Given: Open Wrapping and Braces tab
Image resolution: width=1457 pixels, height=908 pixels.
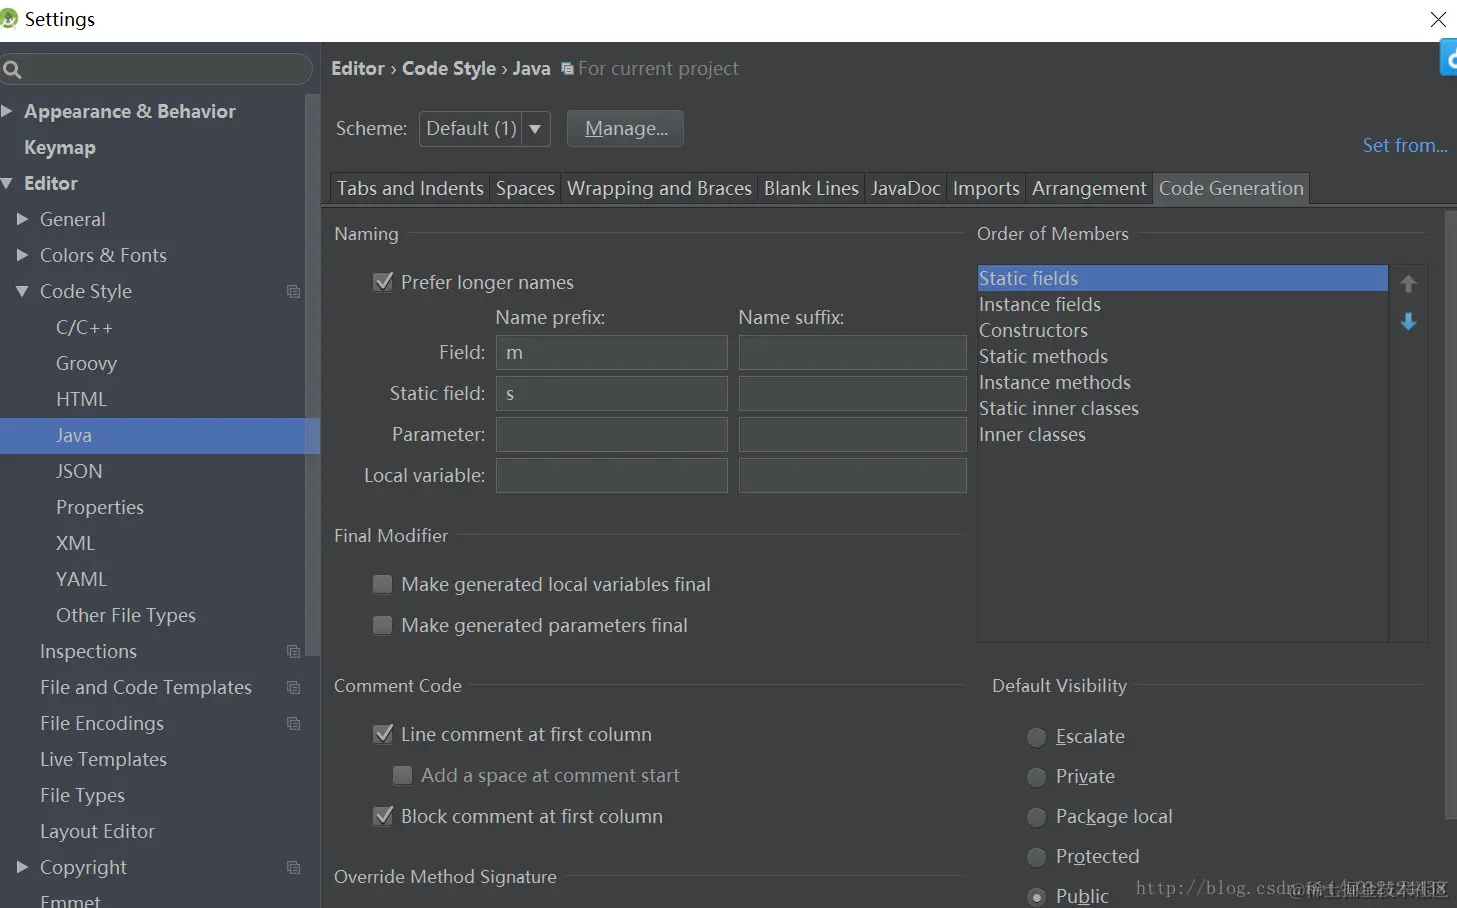Looking at the screenshot, I should pyautogui.click(x=659, y=188).
